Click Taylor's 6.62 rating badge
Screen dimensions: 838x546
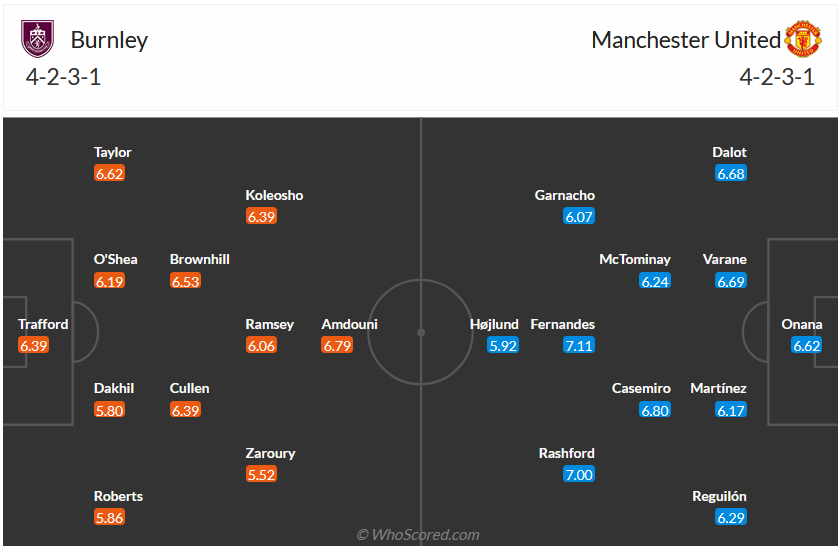tap(109, 174)
